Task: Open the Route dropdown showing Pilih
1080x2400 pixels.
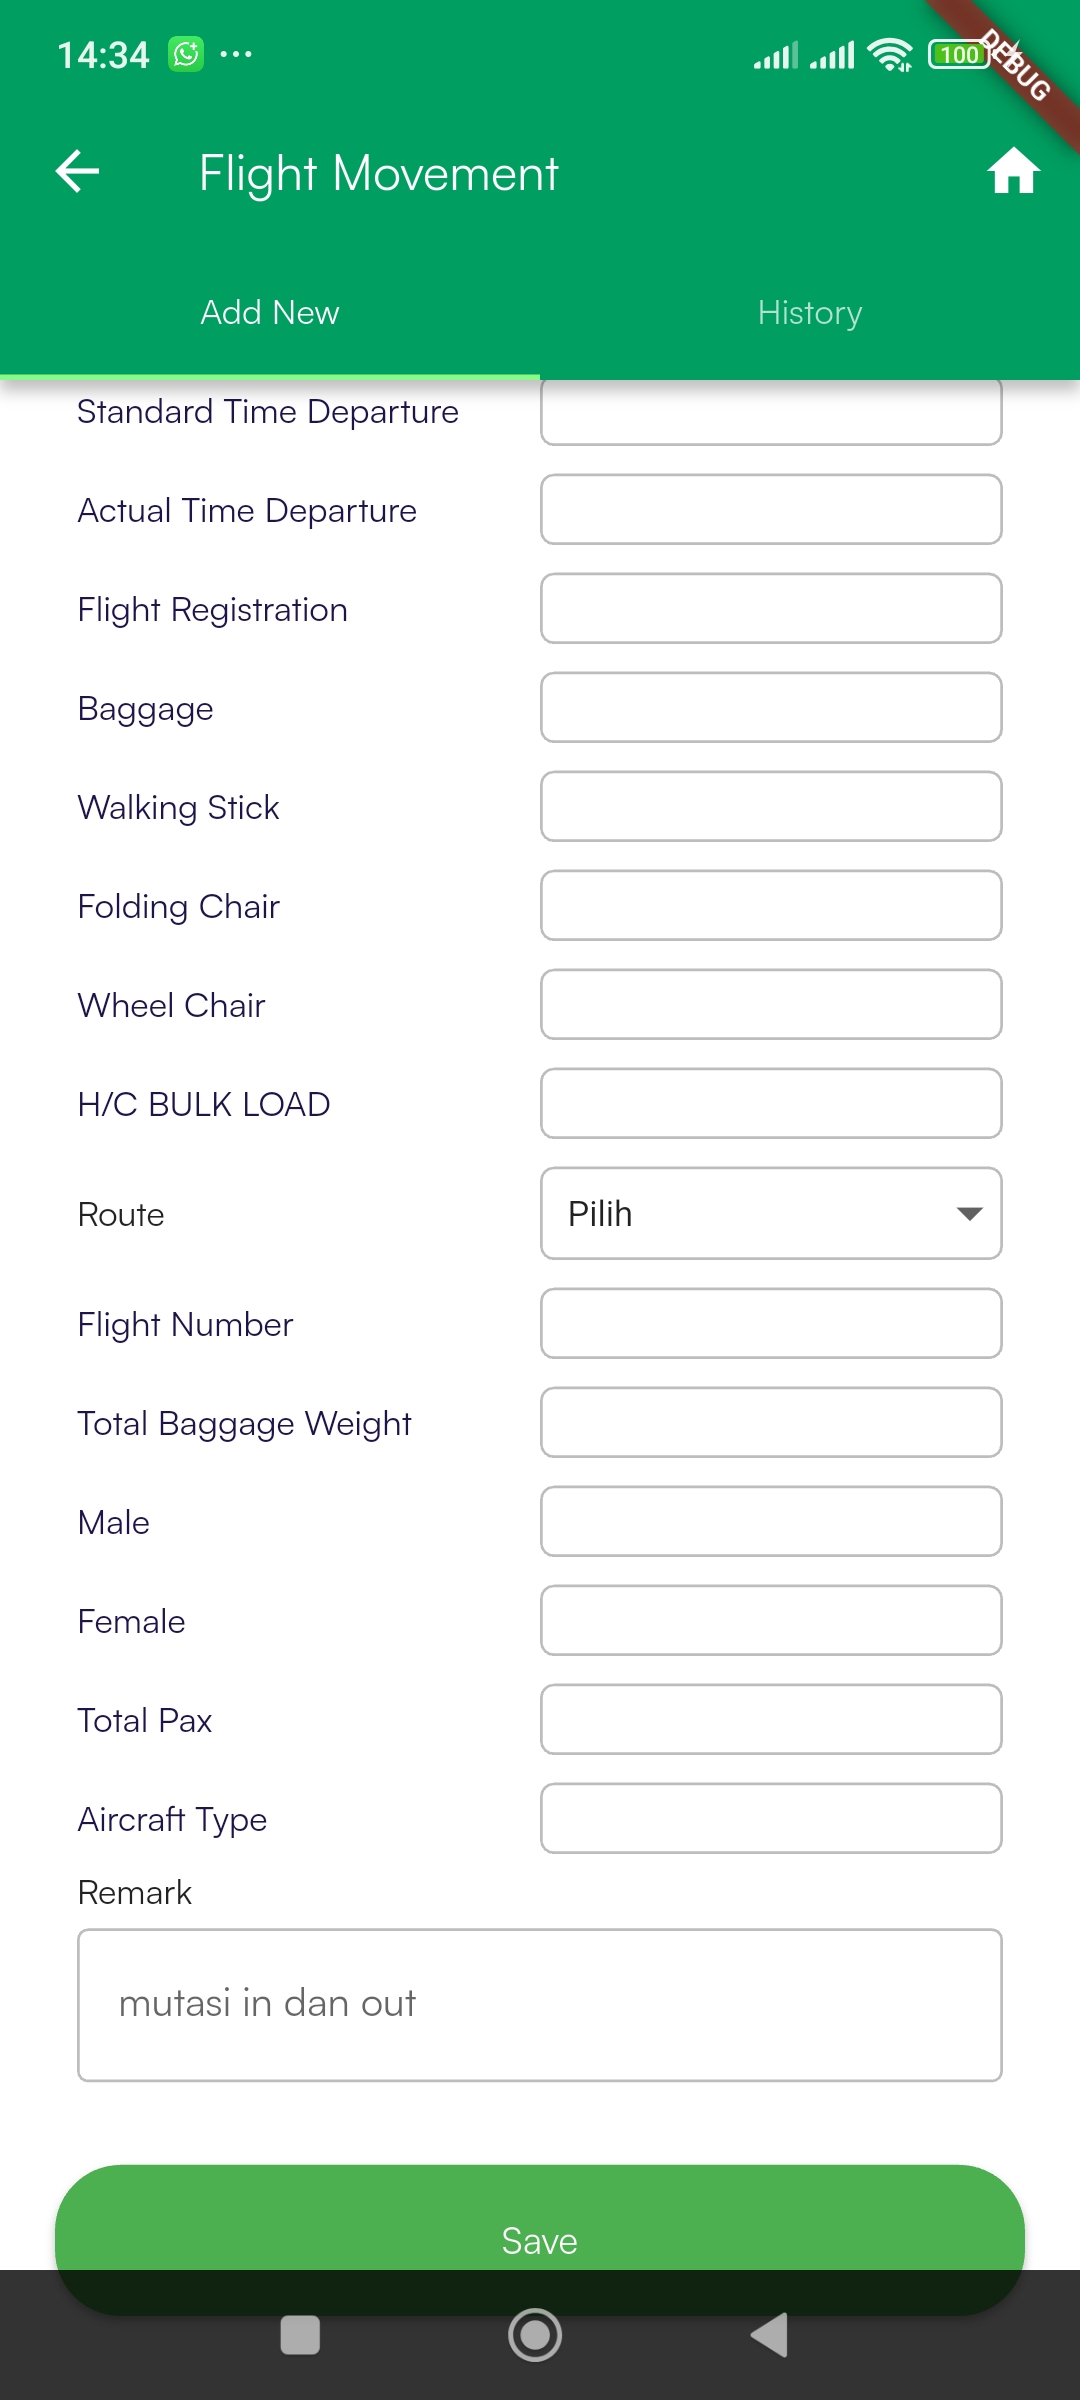Action: [x=771, y=1213]
